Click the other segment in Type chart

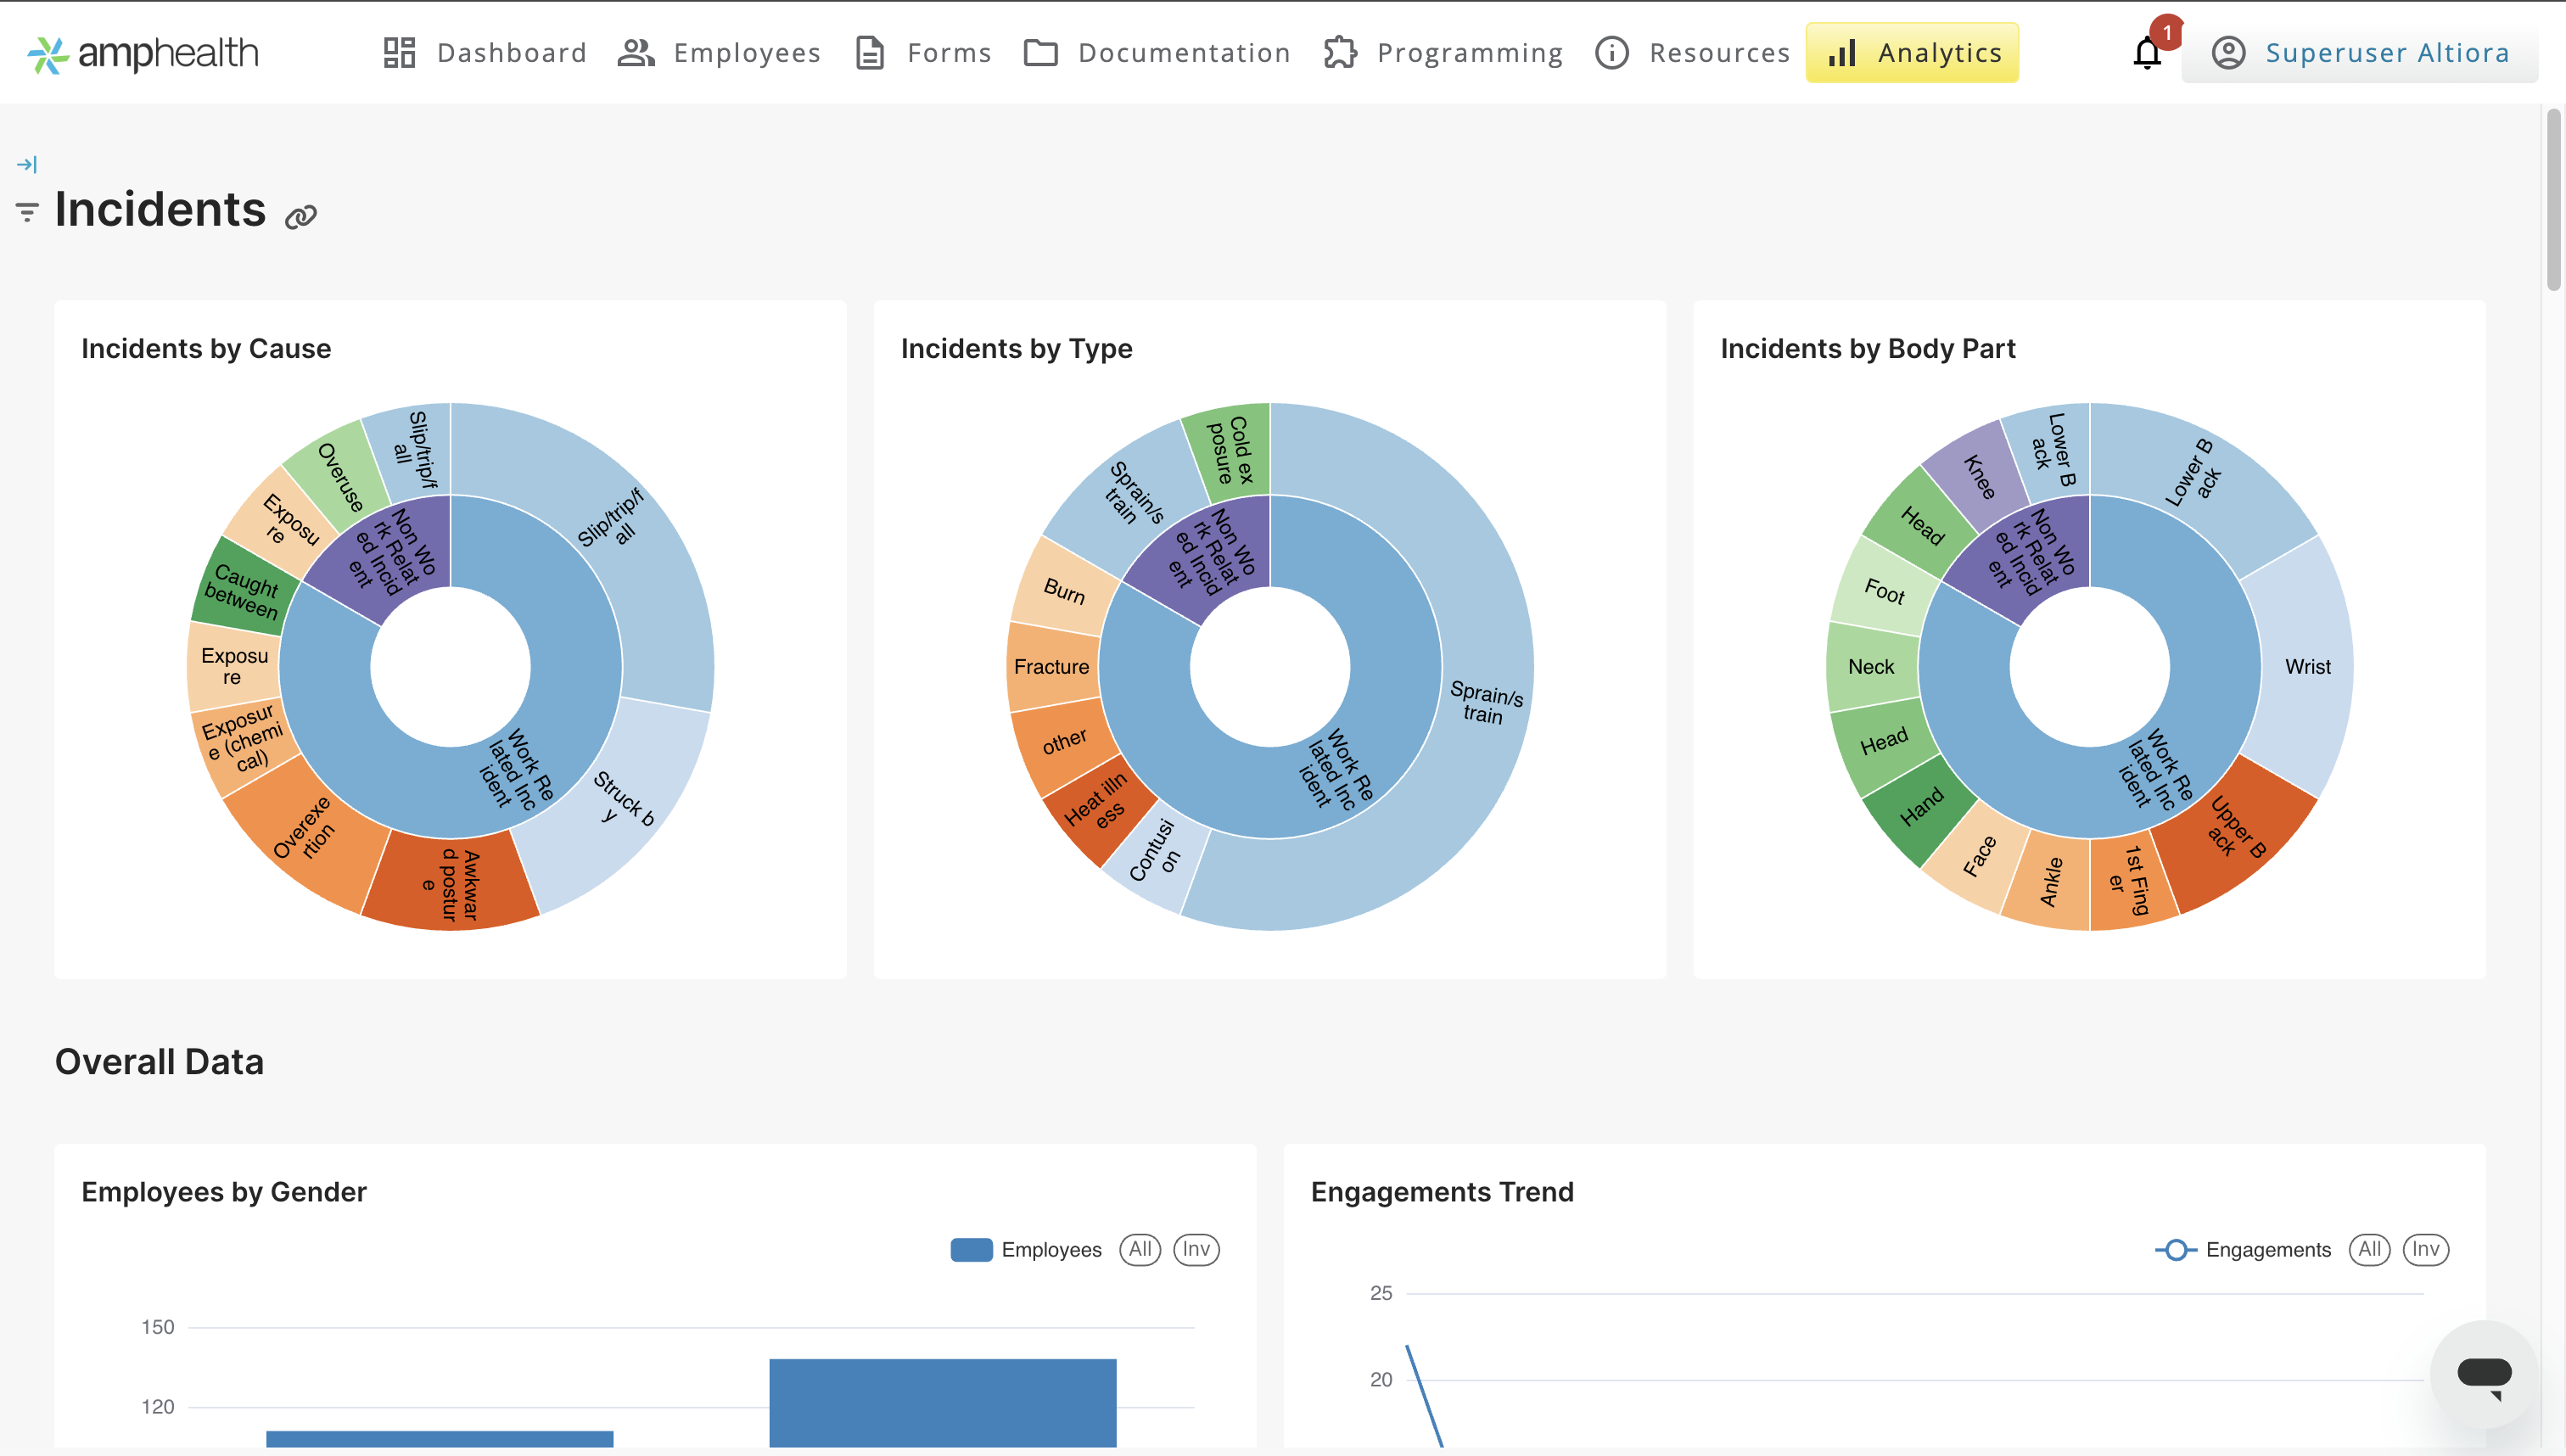(x=1063, y=742)
